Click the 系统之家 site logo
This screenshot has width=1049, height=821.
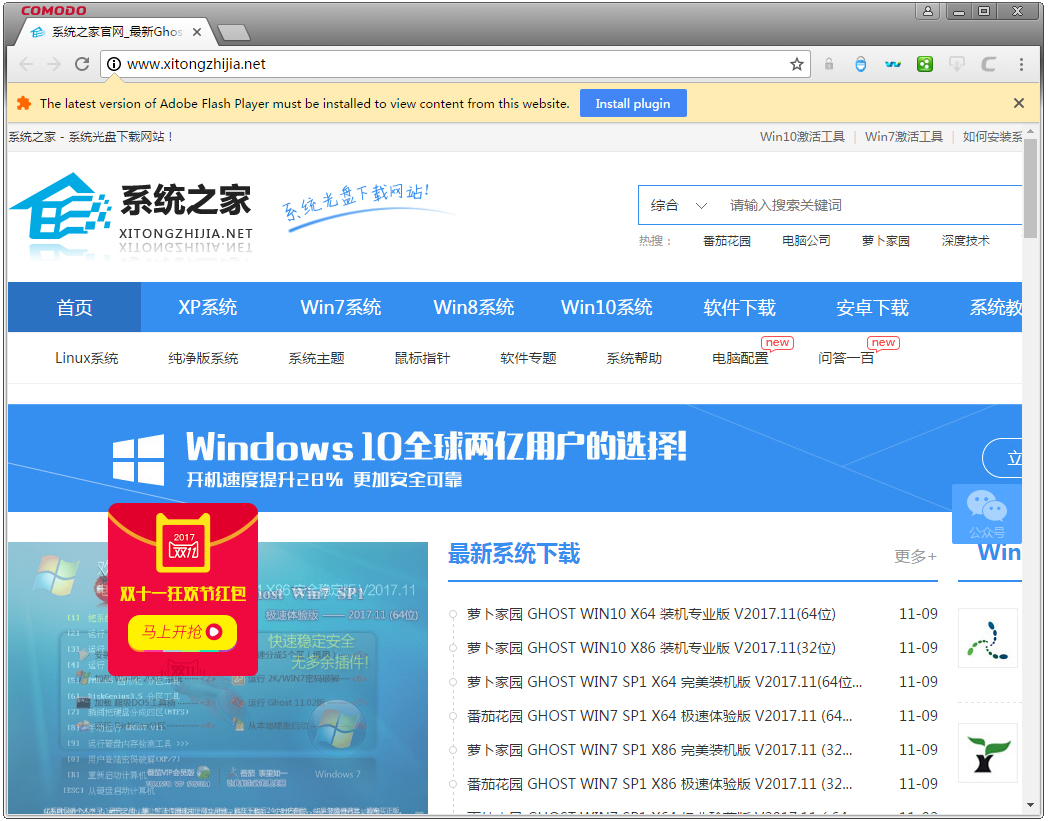tap(132, 214)
